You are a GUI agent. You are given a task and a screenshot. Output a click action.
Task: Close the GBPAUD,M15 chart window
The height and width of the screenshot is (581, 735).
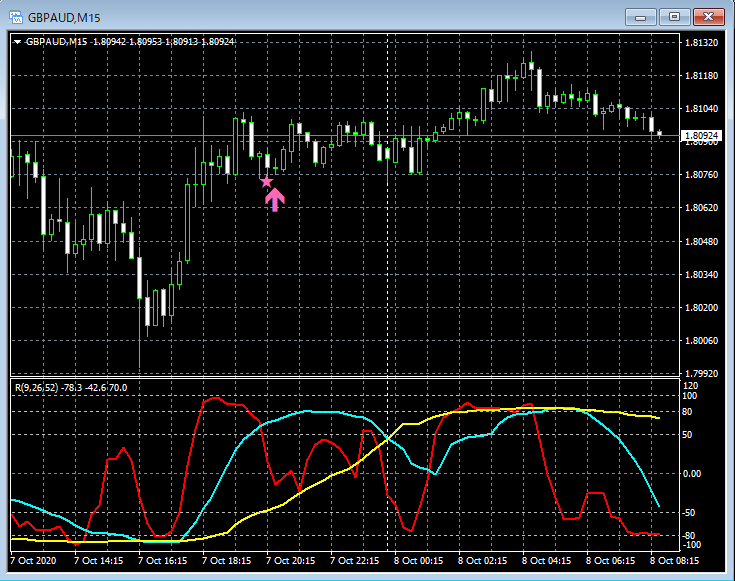point(709,17)
